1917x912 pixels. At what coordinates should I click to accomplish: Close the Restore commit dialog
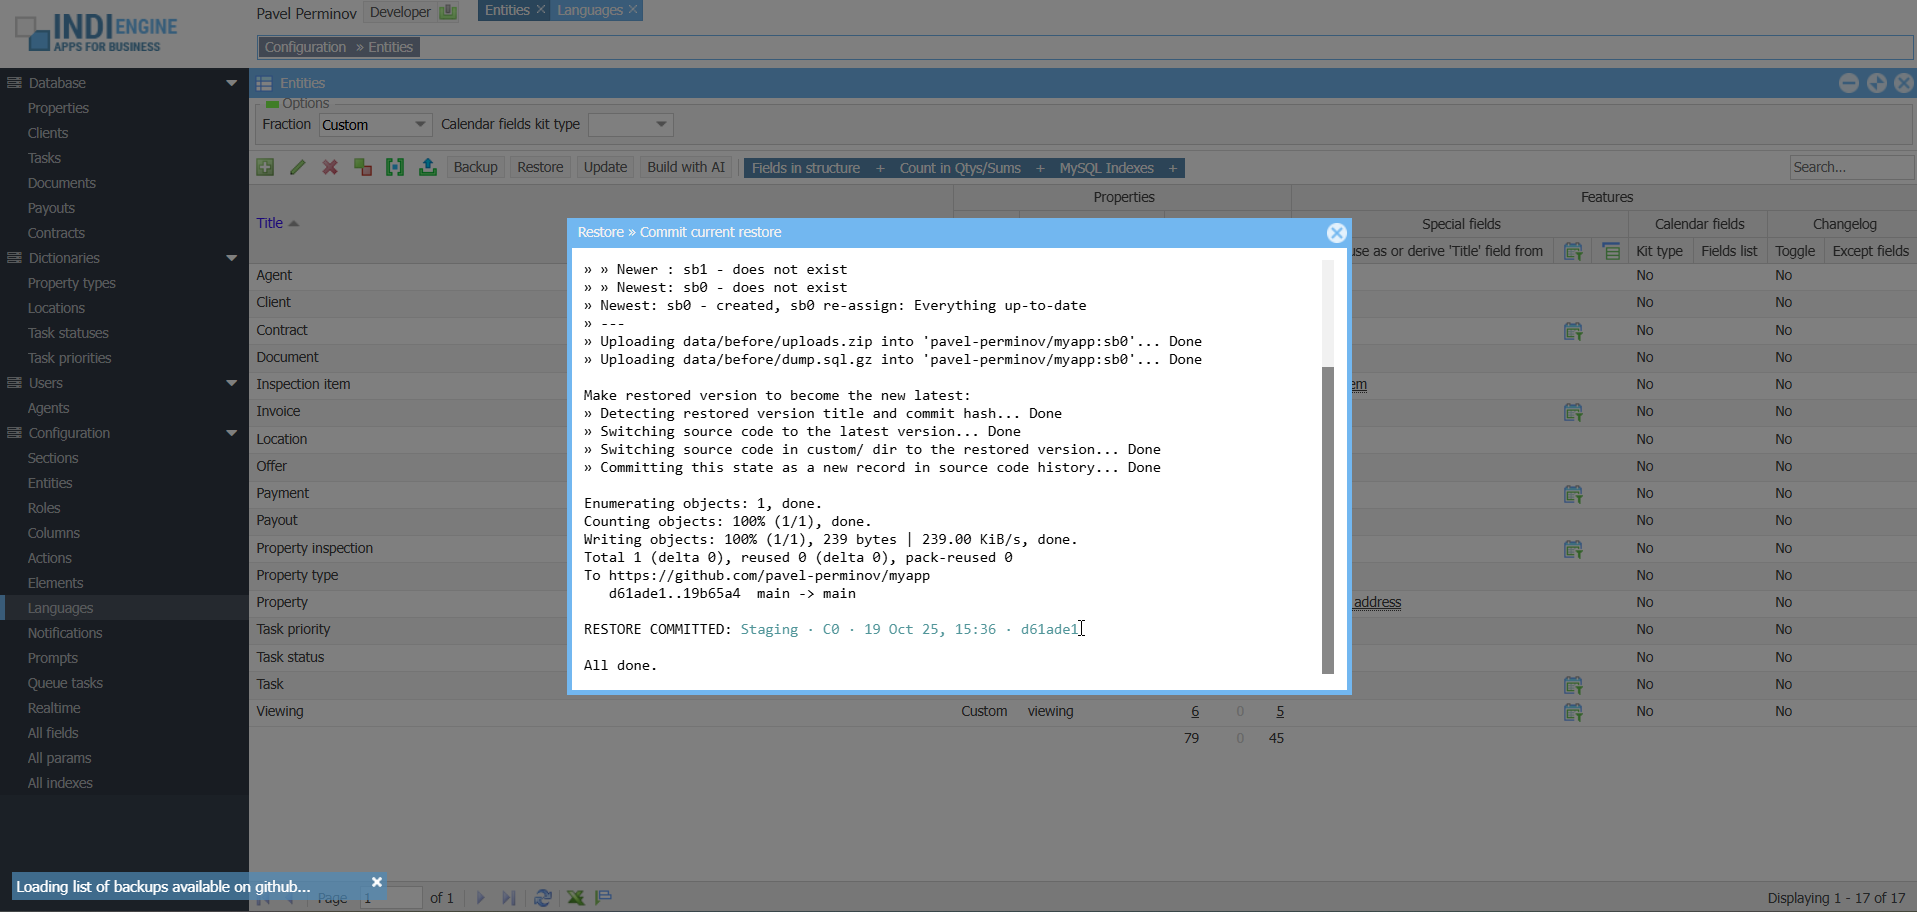[1336, 233]
